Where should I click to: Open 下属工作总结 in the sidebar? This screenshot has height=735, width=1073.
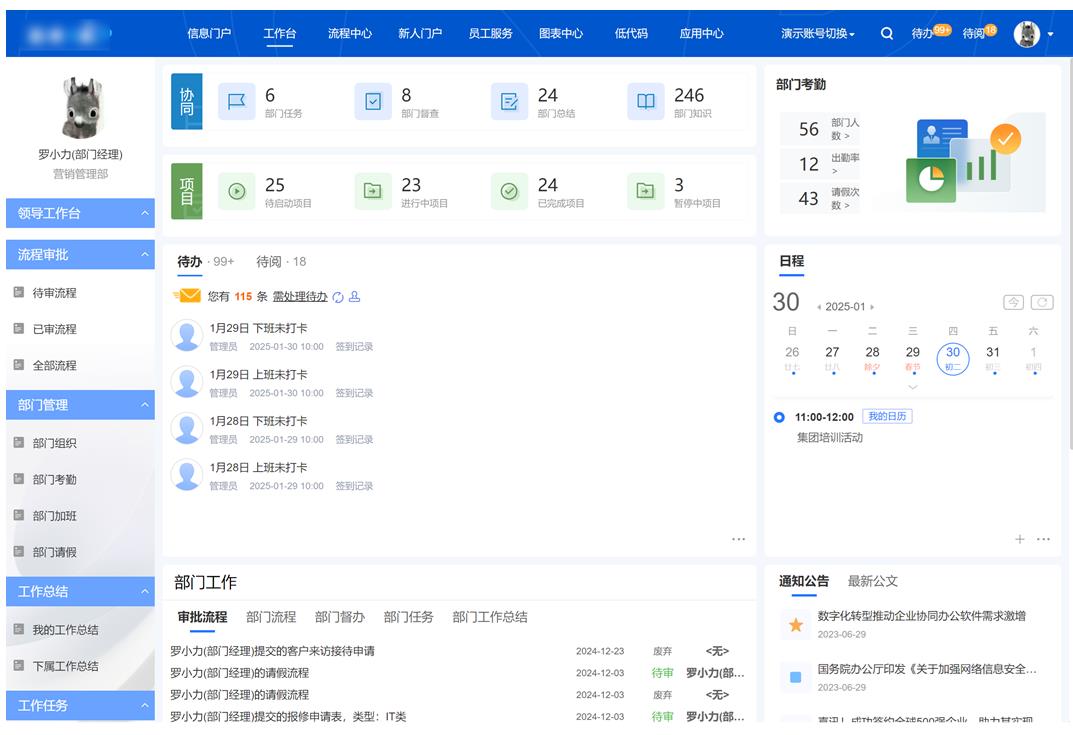tap(66, 667)
